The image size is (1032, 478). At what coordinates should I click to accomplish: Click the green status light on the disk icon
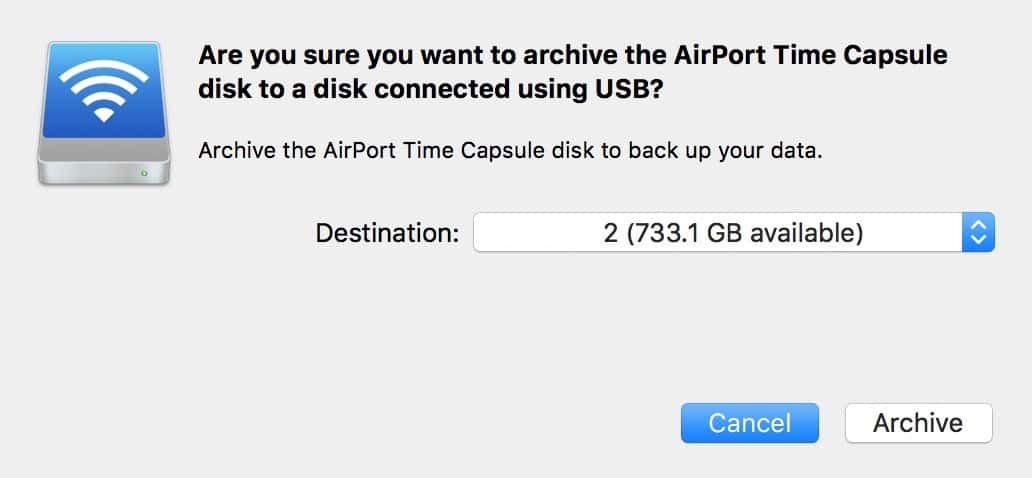[x=145, y=173]
